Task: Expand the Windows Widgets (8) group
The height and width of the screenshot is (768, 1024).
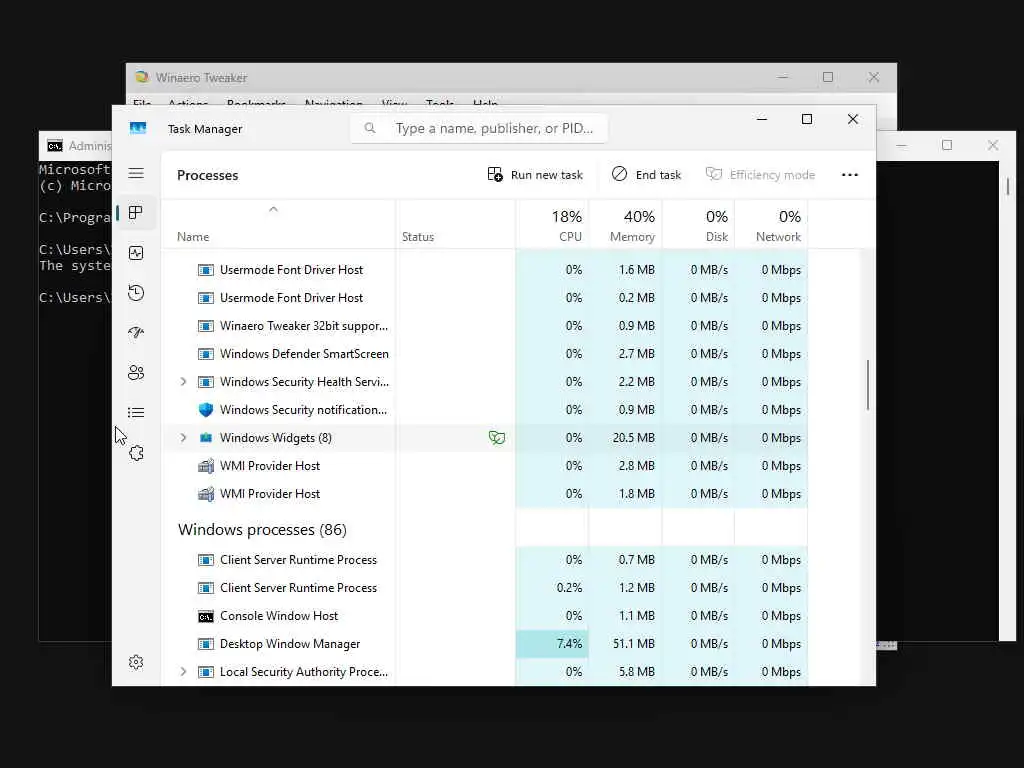Action: 184,438
